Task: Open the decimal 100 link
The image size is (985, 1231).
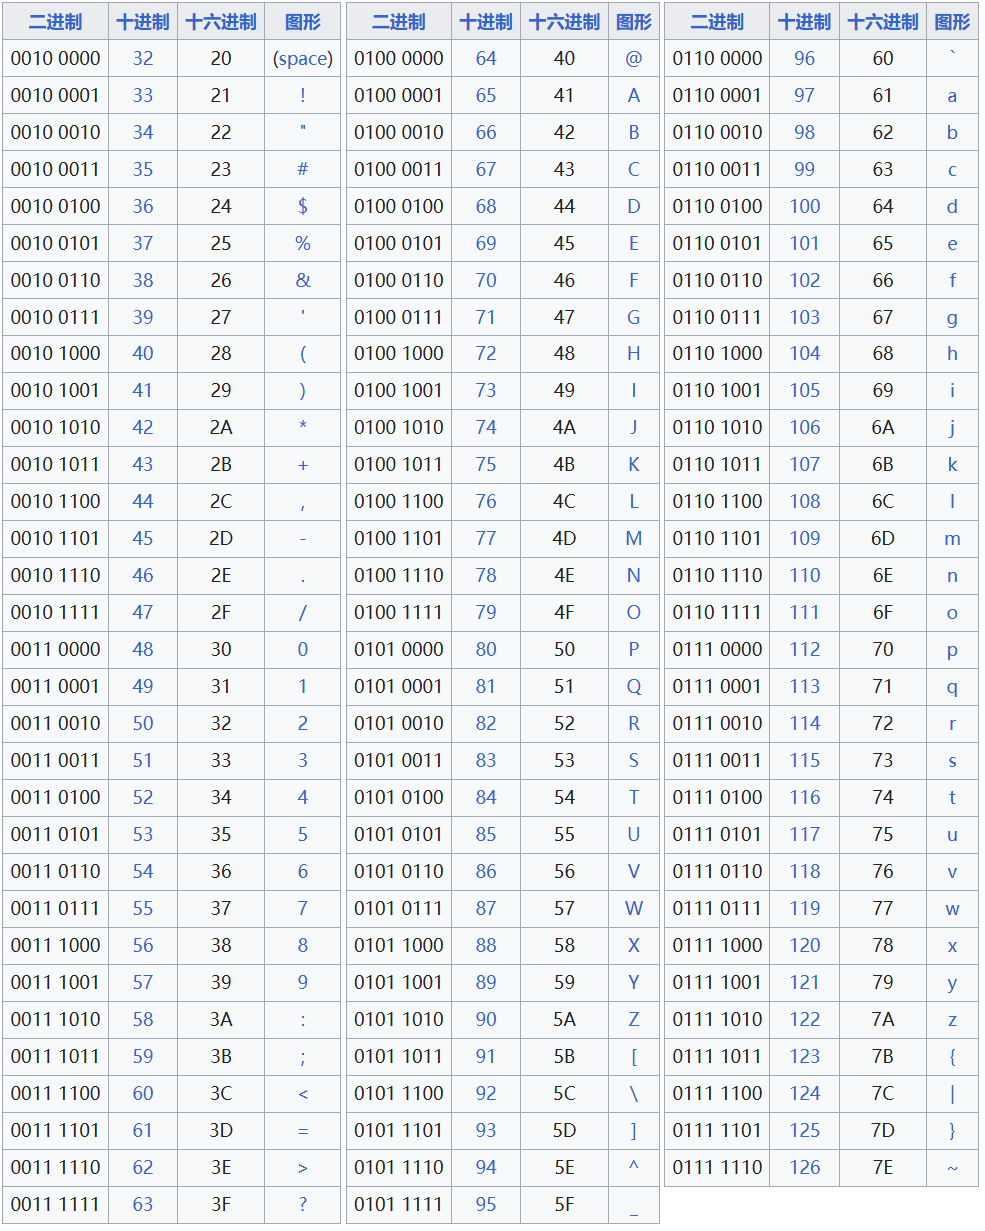Action: pyautogui.click(x=805, y=206)
